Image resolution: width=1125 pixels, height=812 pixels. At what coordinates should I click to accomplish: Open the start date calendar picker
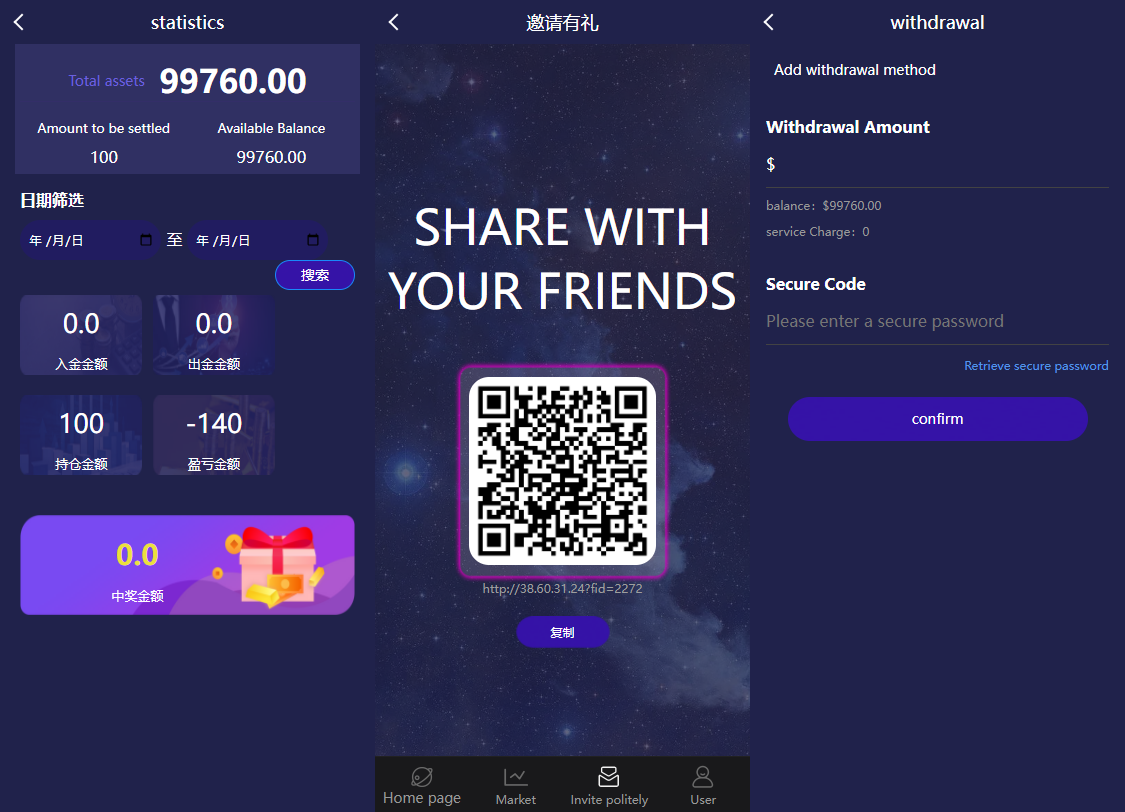coord(146,240)
